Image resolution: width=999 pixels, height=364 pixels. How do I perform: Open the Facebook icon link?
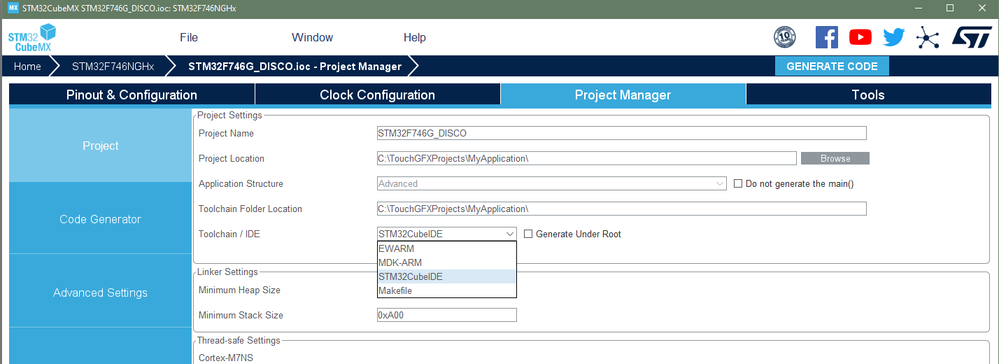[826, 38]
